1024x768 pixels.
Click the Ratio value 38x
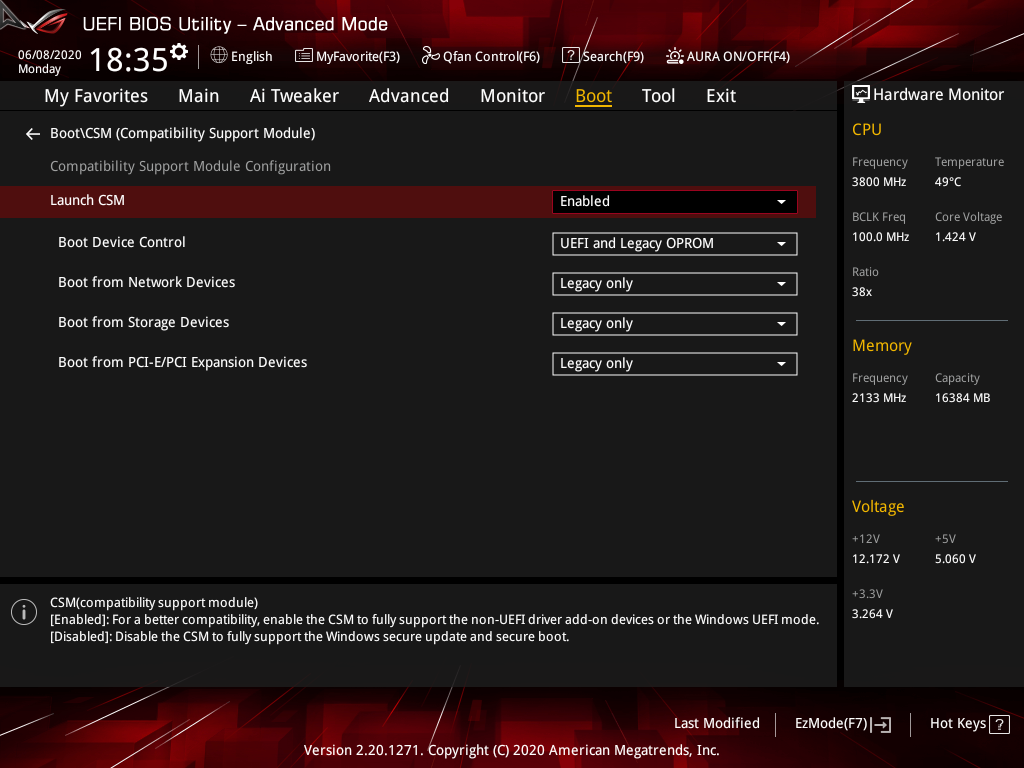[x=861, y=292]
